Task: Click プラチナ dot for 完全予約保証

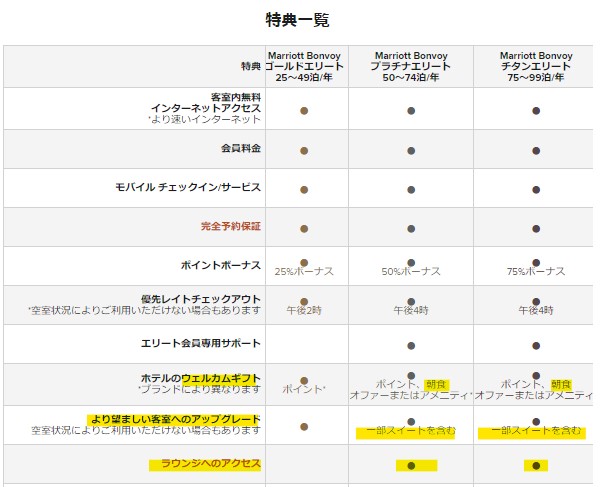Action: pyautogui.click(x=411, y=229)
